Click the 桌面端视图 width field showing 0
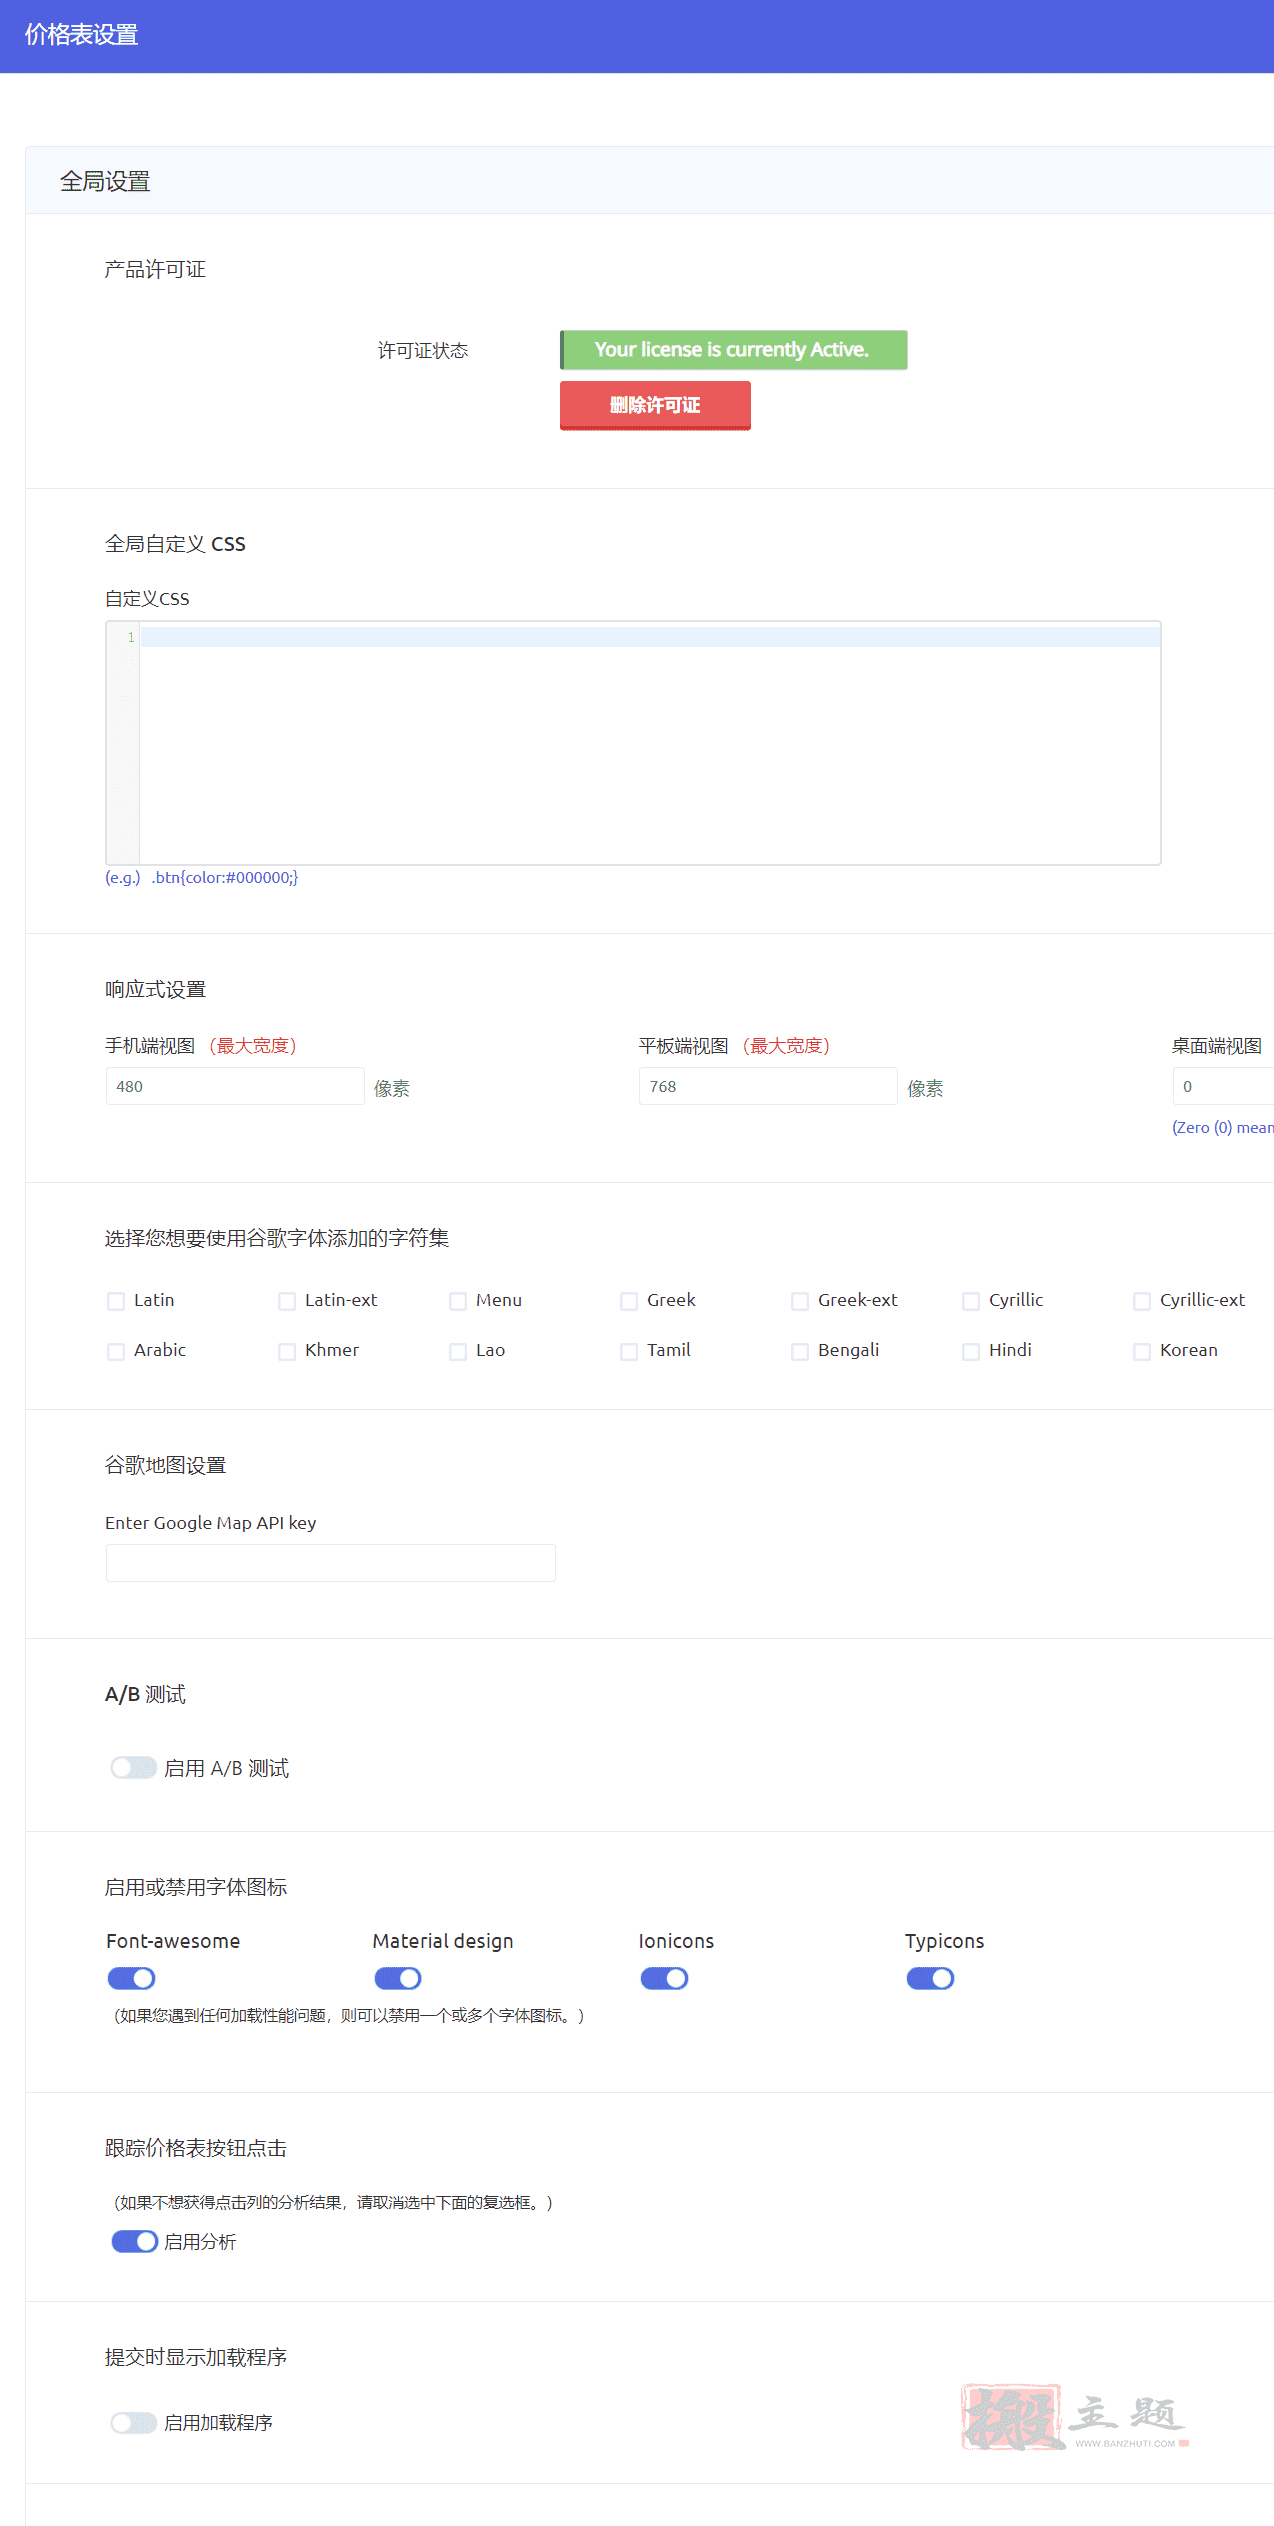The width and height of the screenshot is (1274, 2526). [x=1223, y=1086]
